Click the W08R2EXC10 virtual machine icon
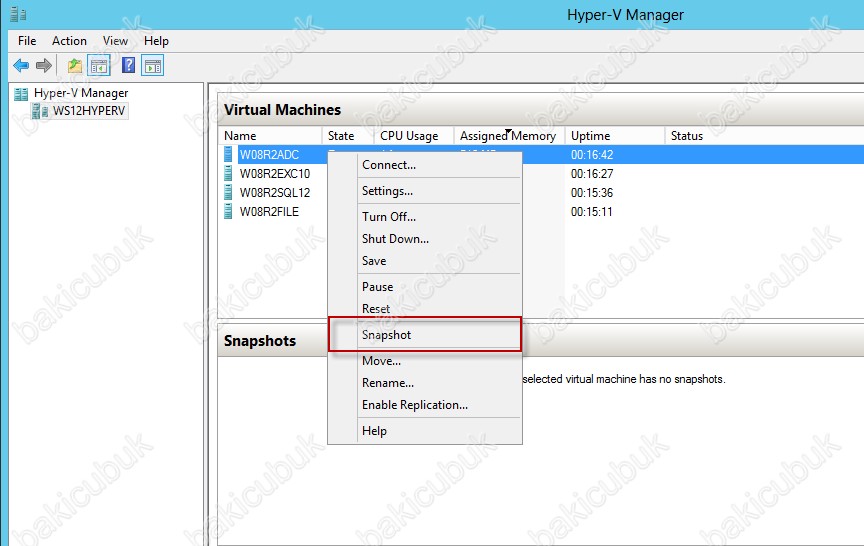 tap(228, 174)
